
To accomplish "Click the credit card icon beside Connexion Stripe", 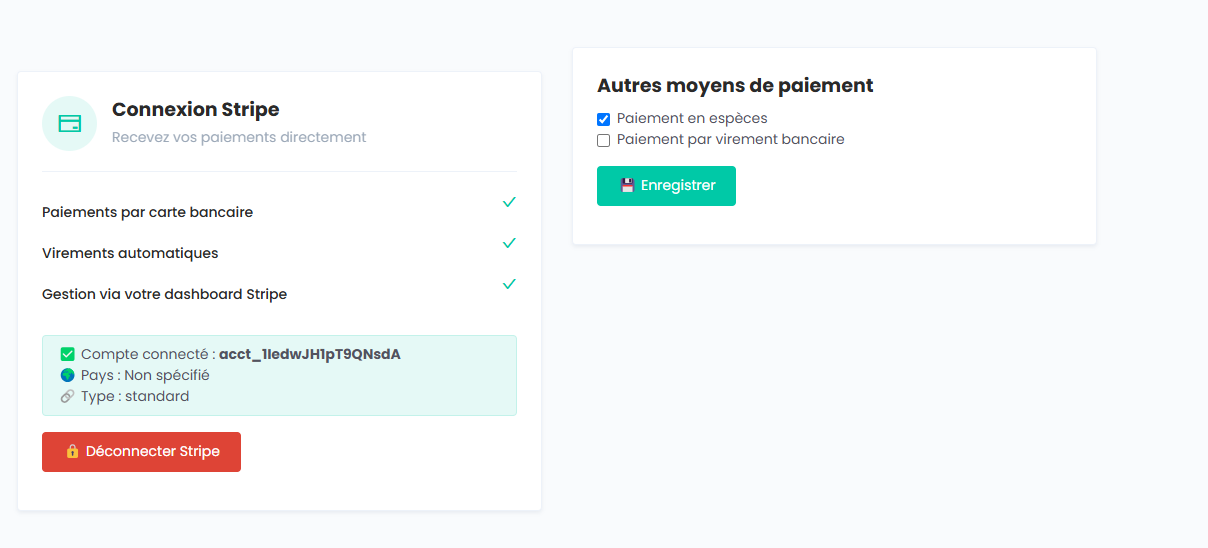I will [69, 123].
